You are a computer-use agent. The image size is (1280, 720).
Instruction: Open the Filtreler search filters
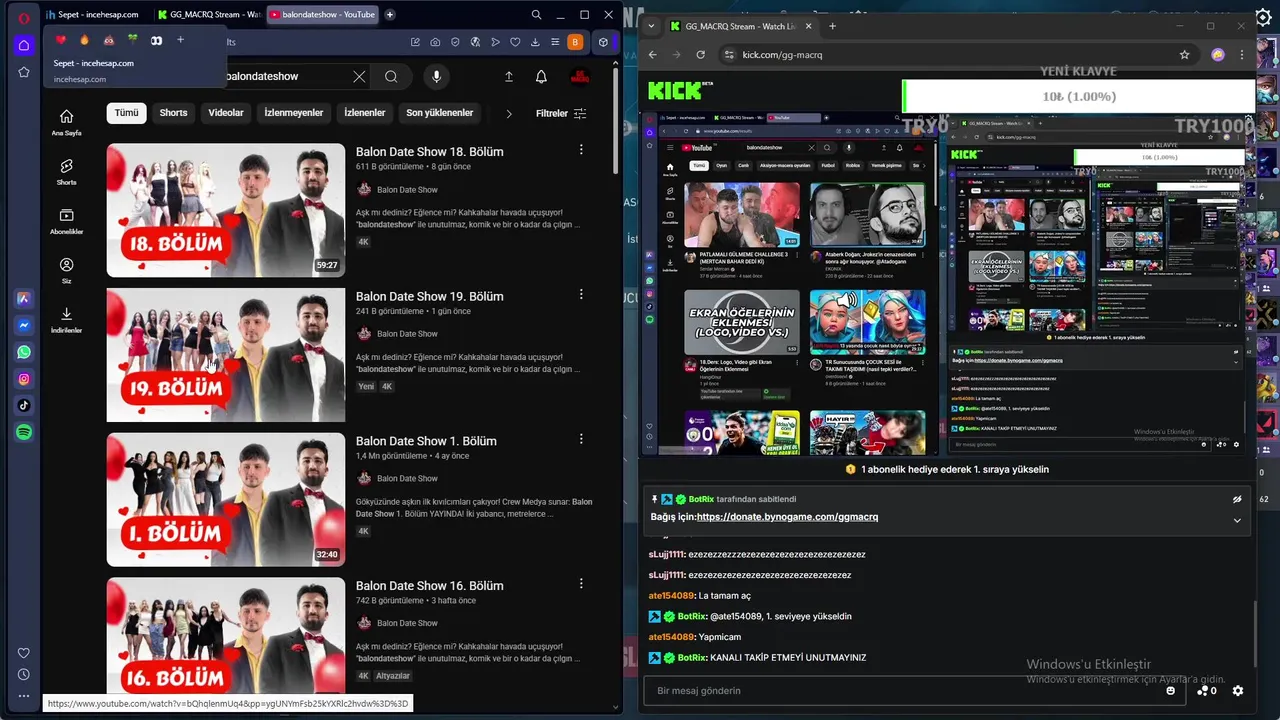click(561, 113)
